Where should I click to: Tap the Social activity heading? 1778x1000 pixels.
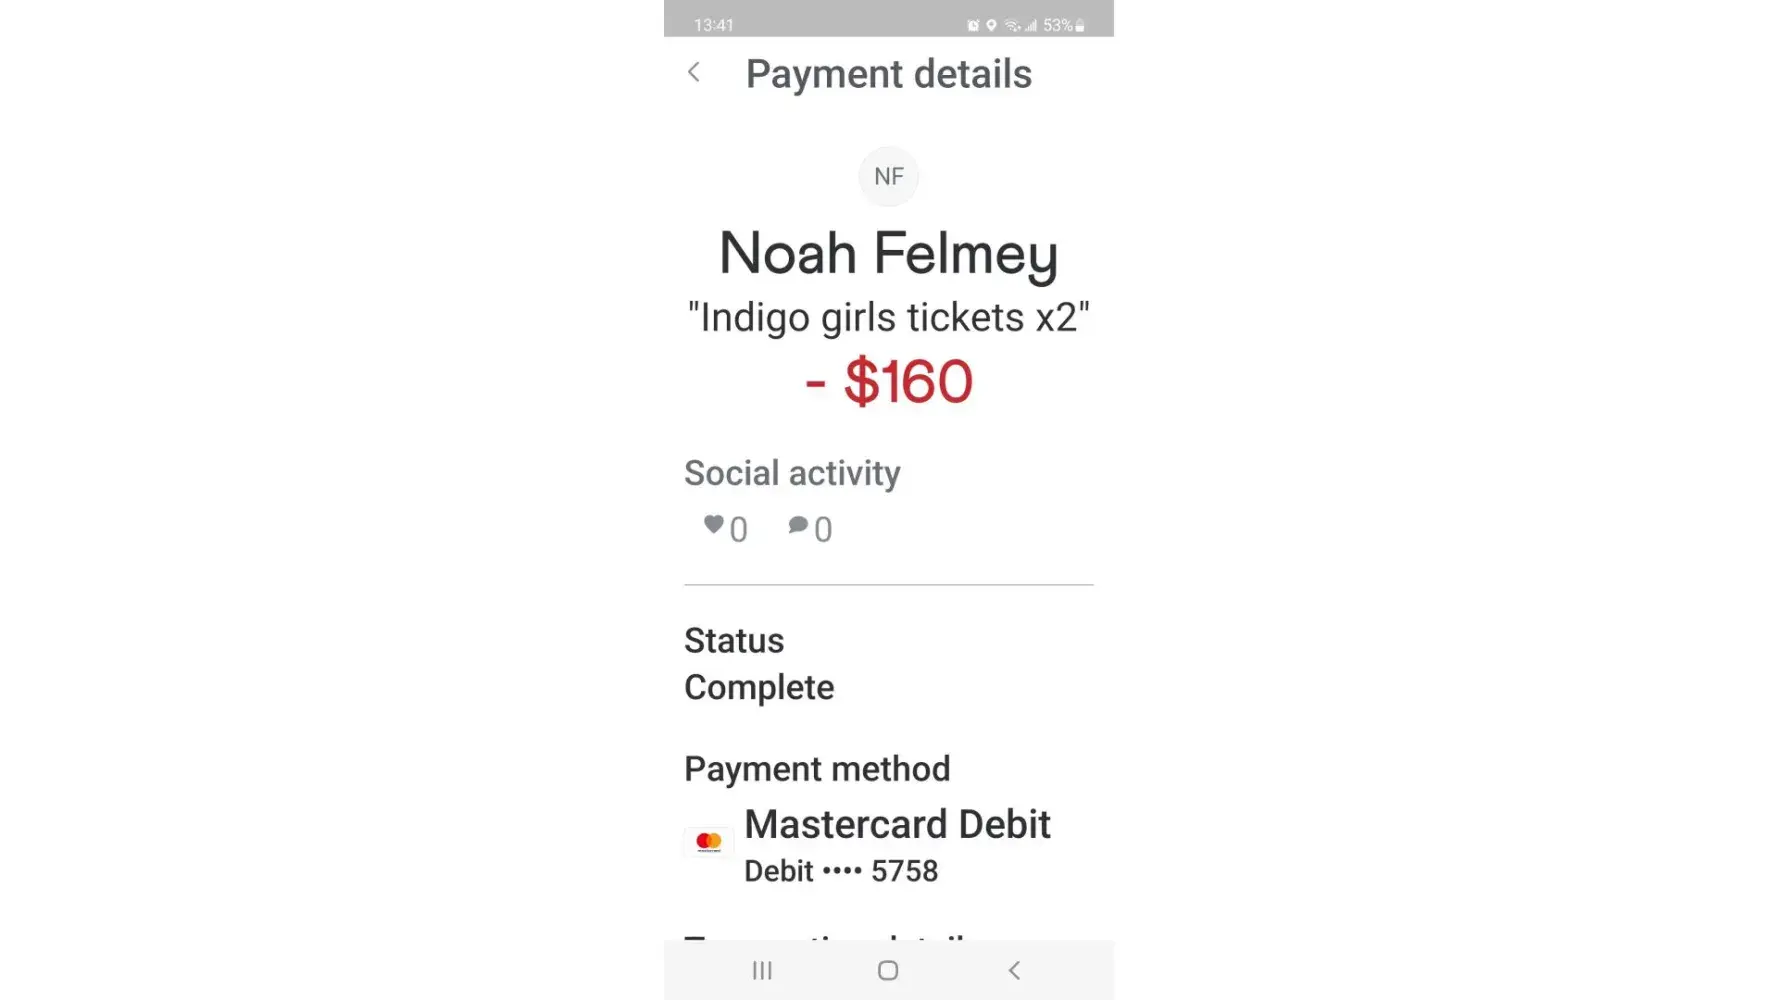[792, 473]
